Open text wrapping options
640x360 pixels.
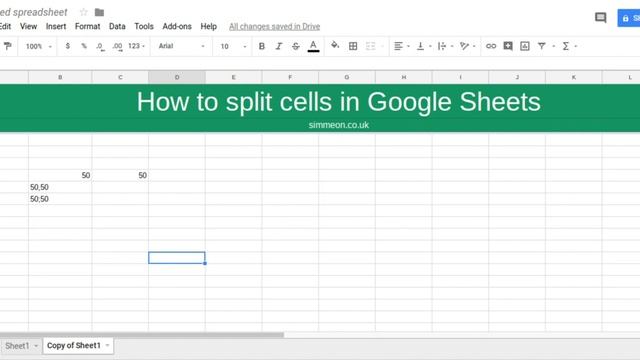(442, 46)
